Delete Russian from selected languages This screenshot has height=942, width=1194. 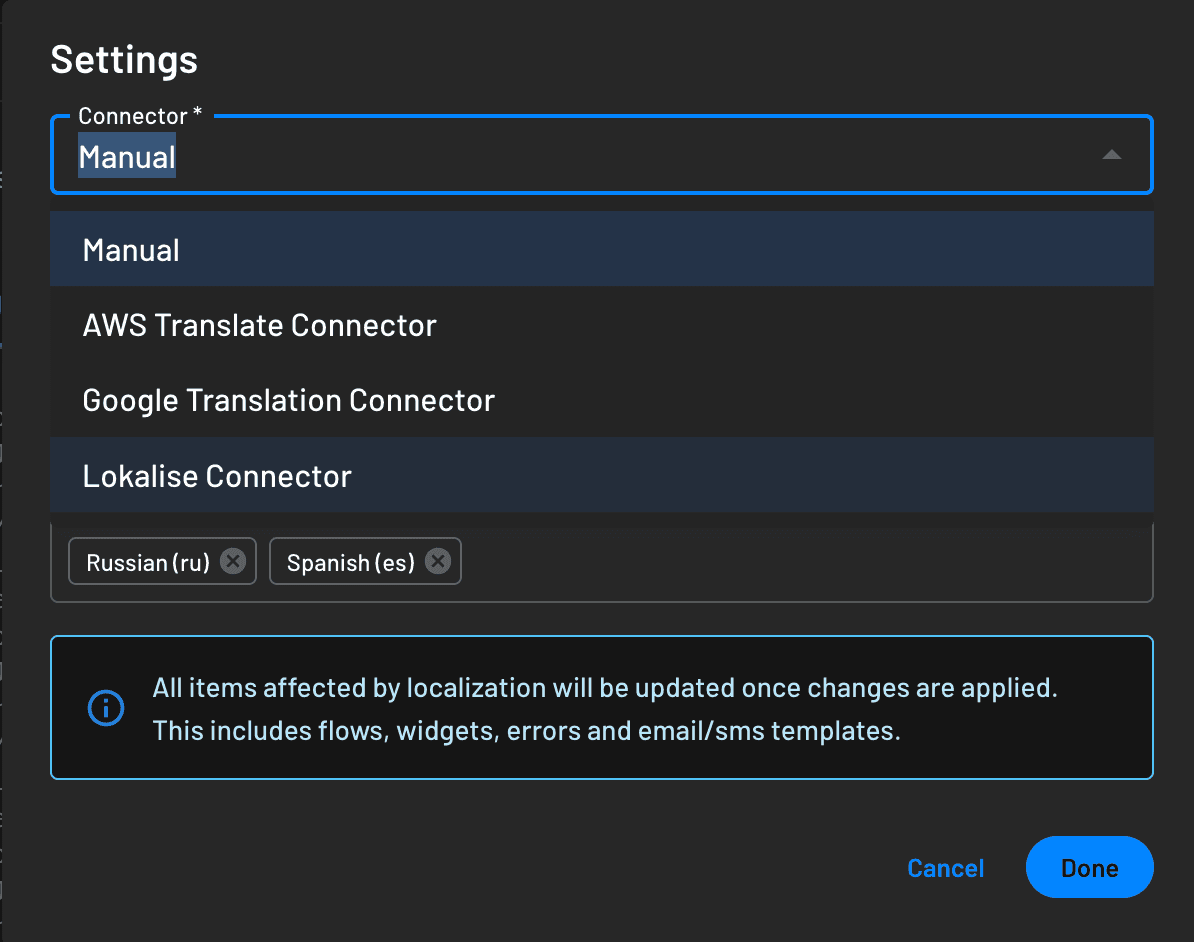click(232, 561)
